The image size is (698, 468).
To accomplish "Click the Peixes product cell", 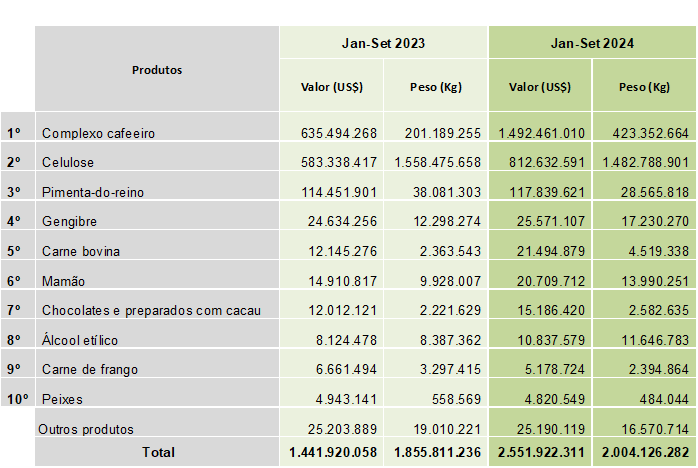I will pos(62,399).
